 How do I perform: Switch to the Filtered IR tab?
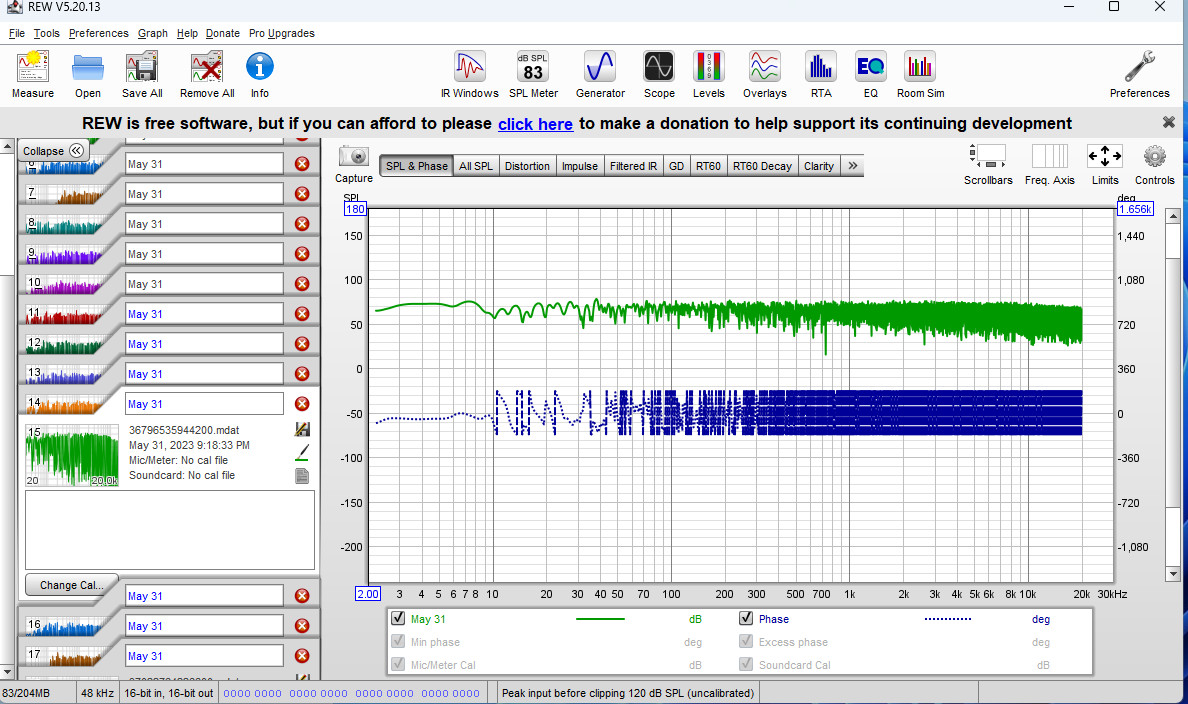(x=633, y=166)
